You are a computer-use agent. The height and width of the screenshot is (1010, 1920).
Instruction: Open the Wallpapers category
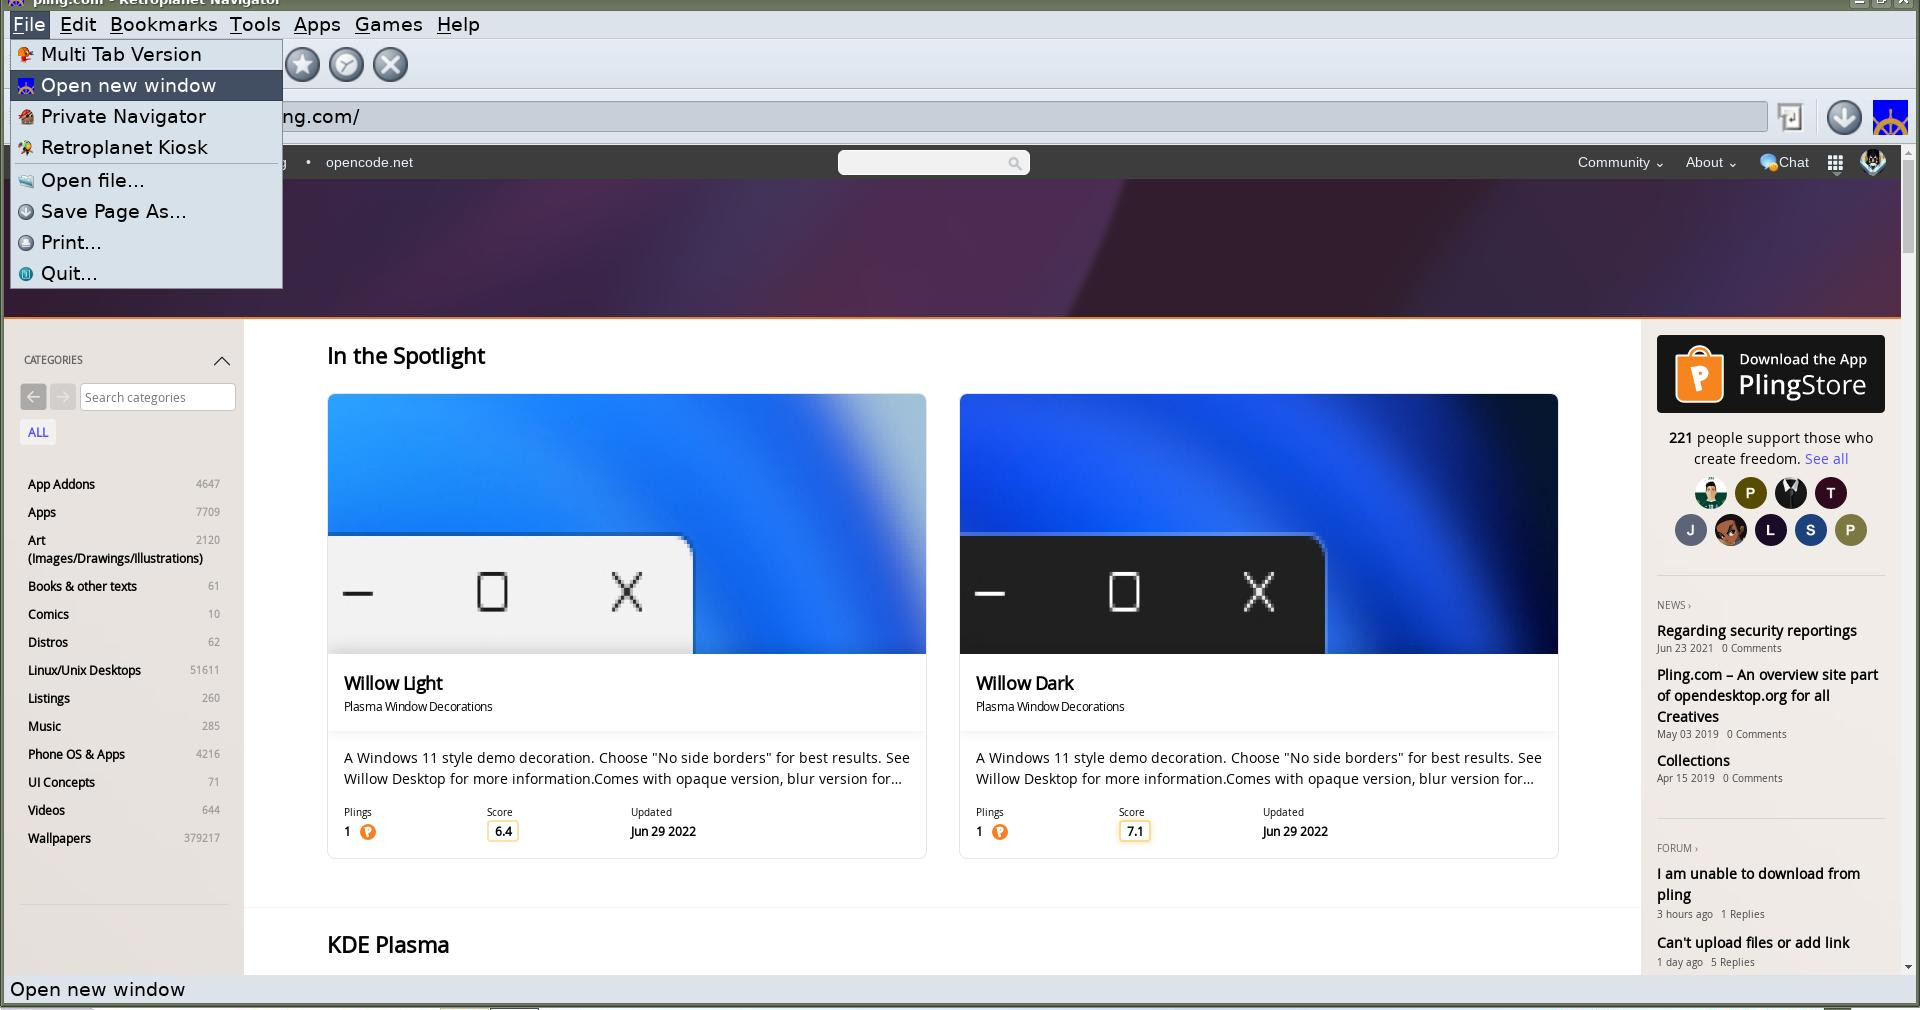(59, 839)
